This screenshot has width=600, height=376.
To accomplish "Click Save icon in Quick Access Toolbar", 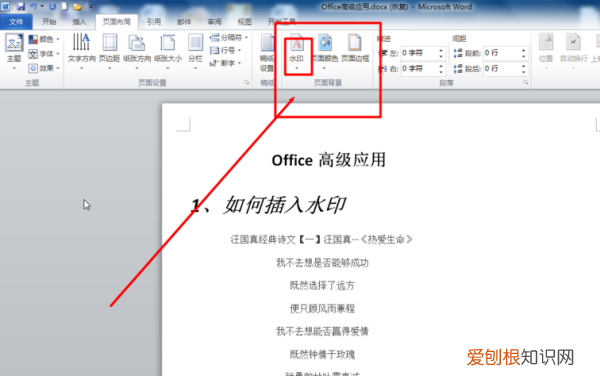I will point(21,7).
